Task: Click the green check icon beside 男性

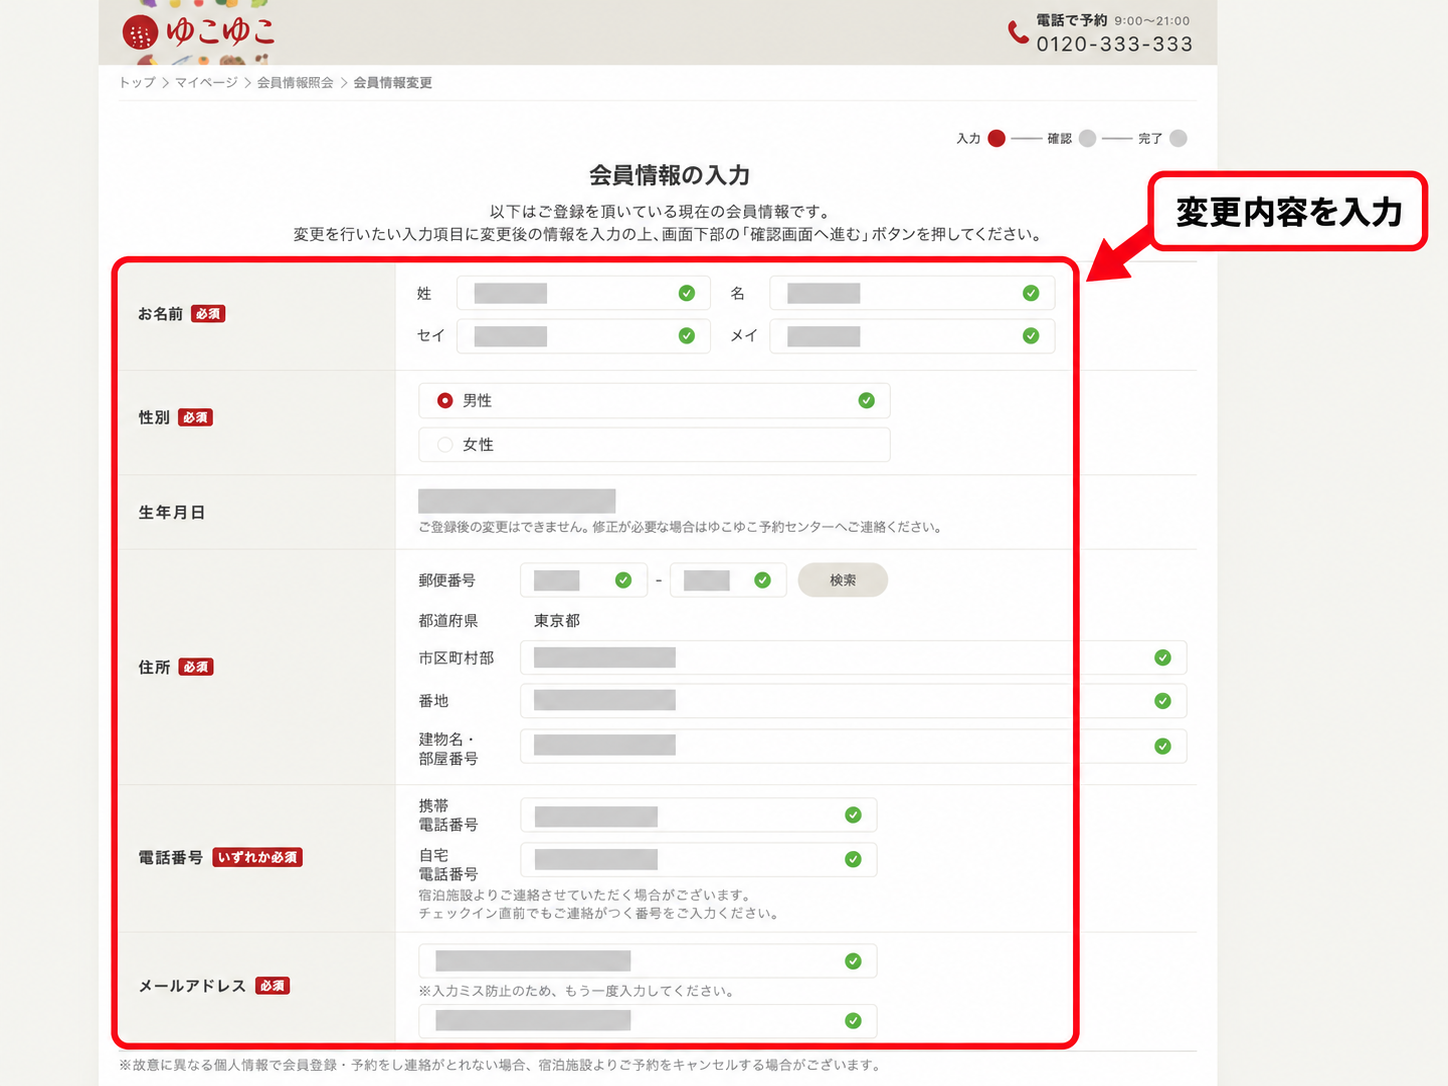Action: (x=867, y=401)
